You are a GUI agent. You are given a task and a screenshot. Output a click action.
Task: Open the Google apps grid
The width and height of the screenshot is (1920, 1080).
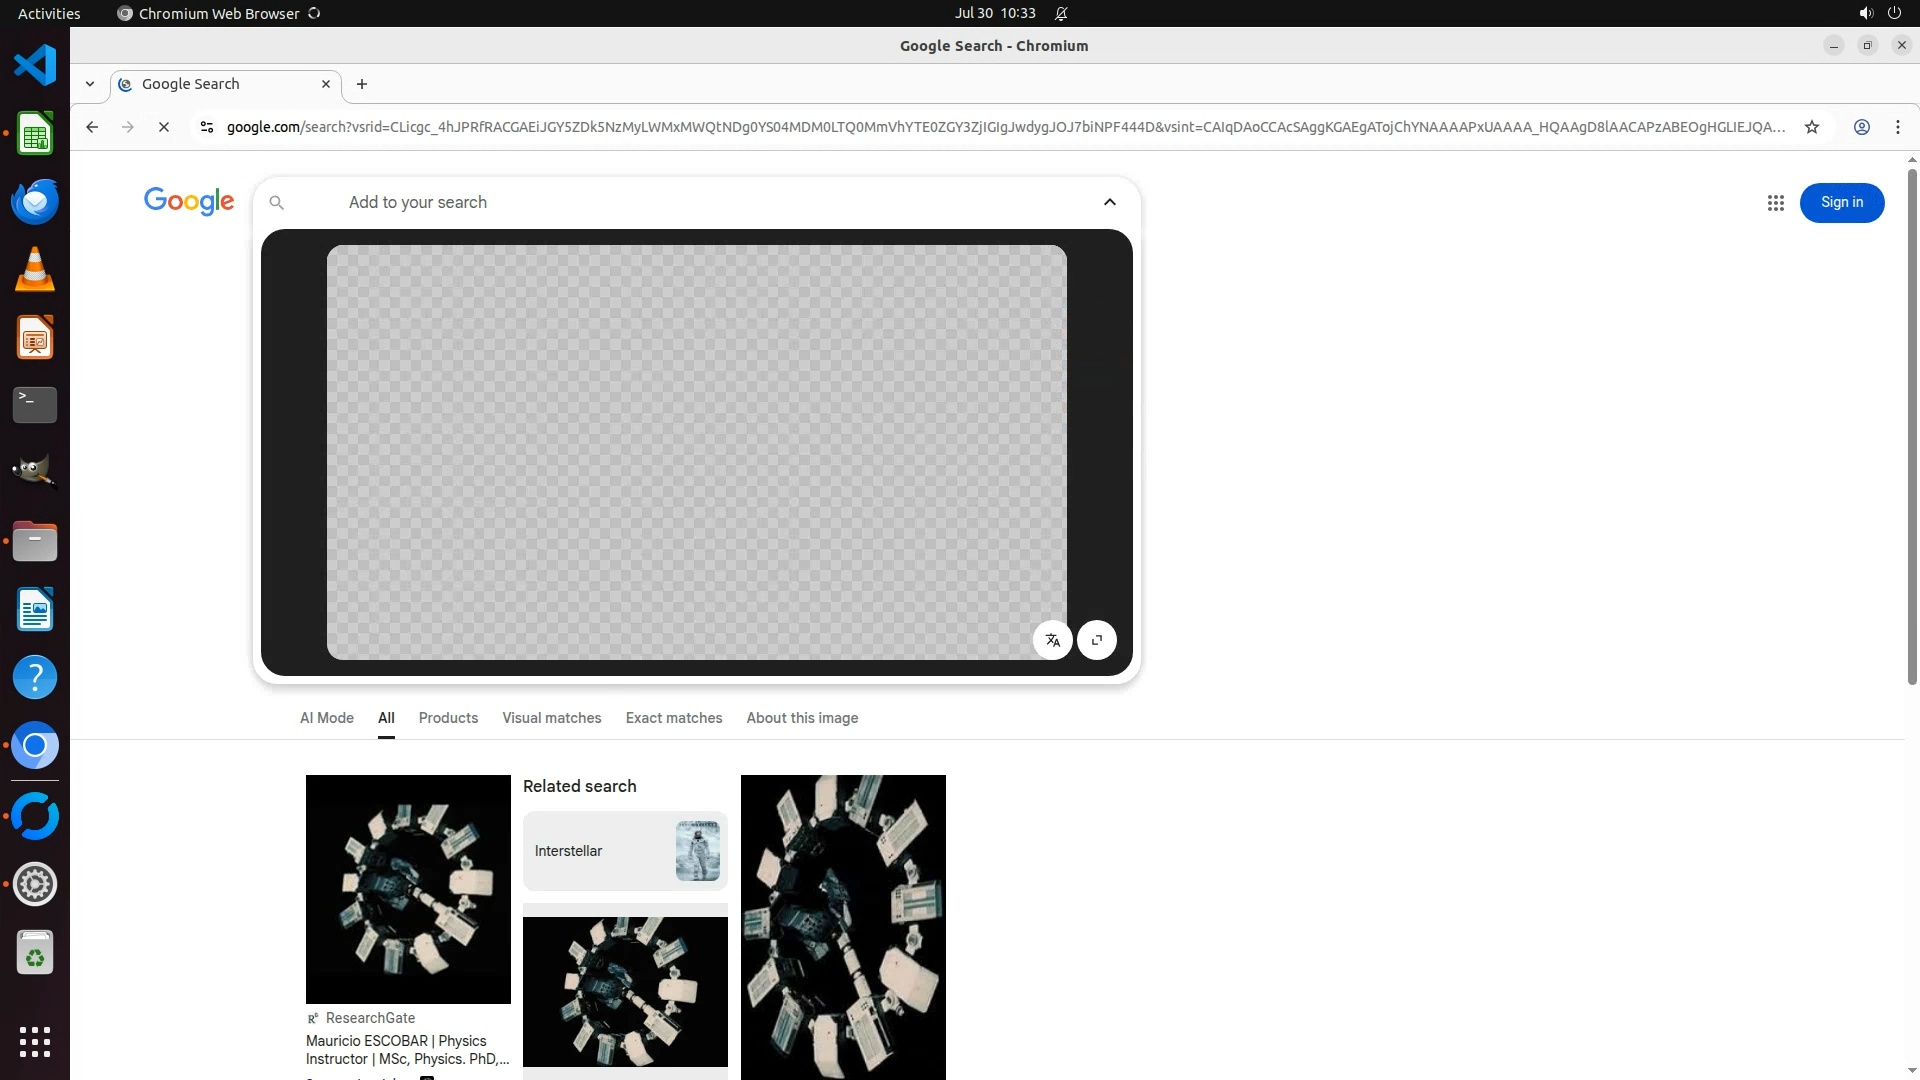pos(1775,203)
